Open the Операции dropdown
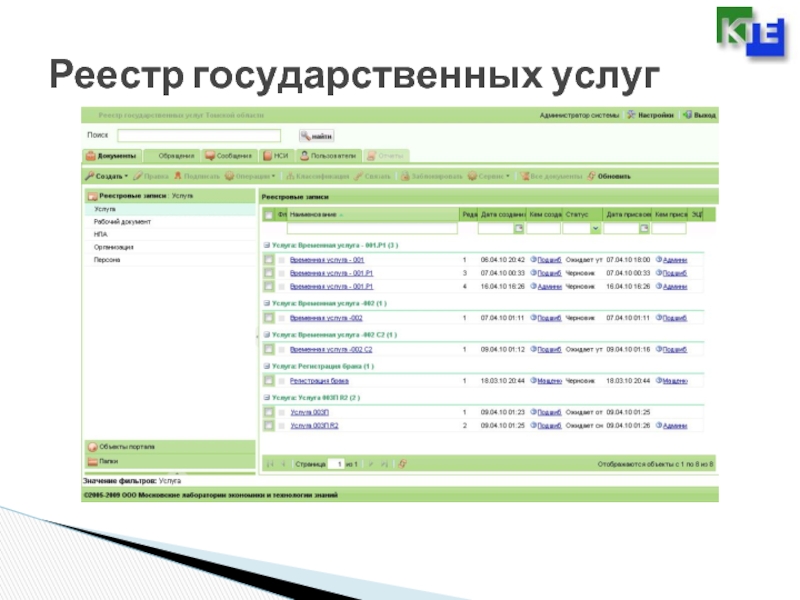This screenshot has width=800, height=600. coord(250,176)
